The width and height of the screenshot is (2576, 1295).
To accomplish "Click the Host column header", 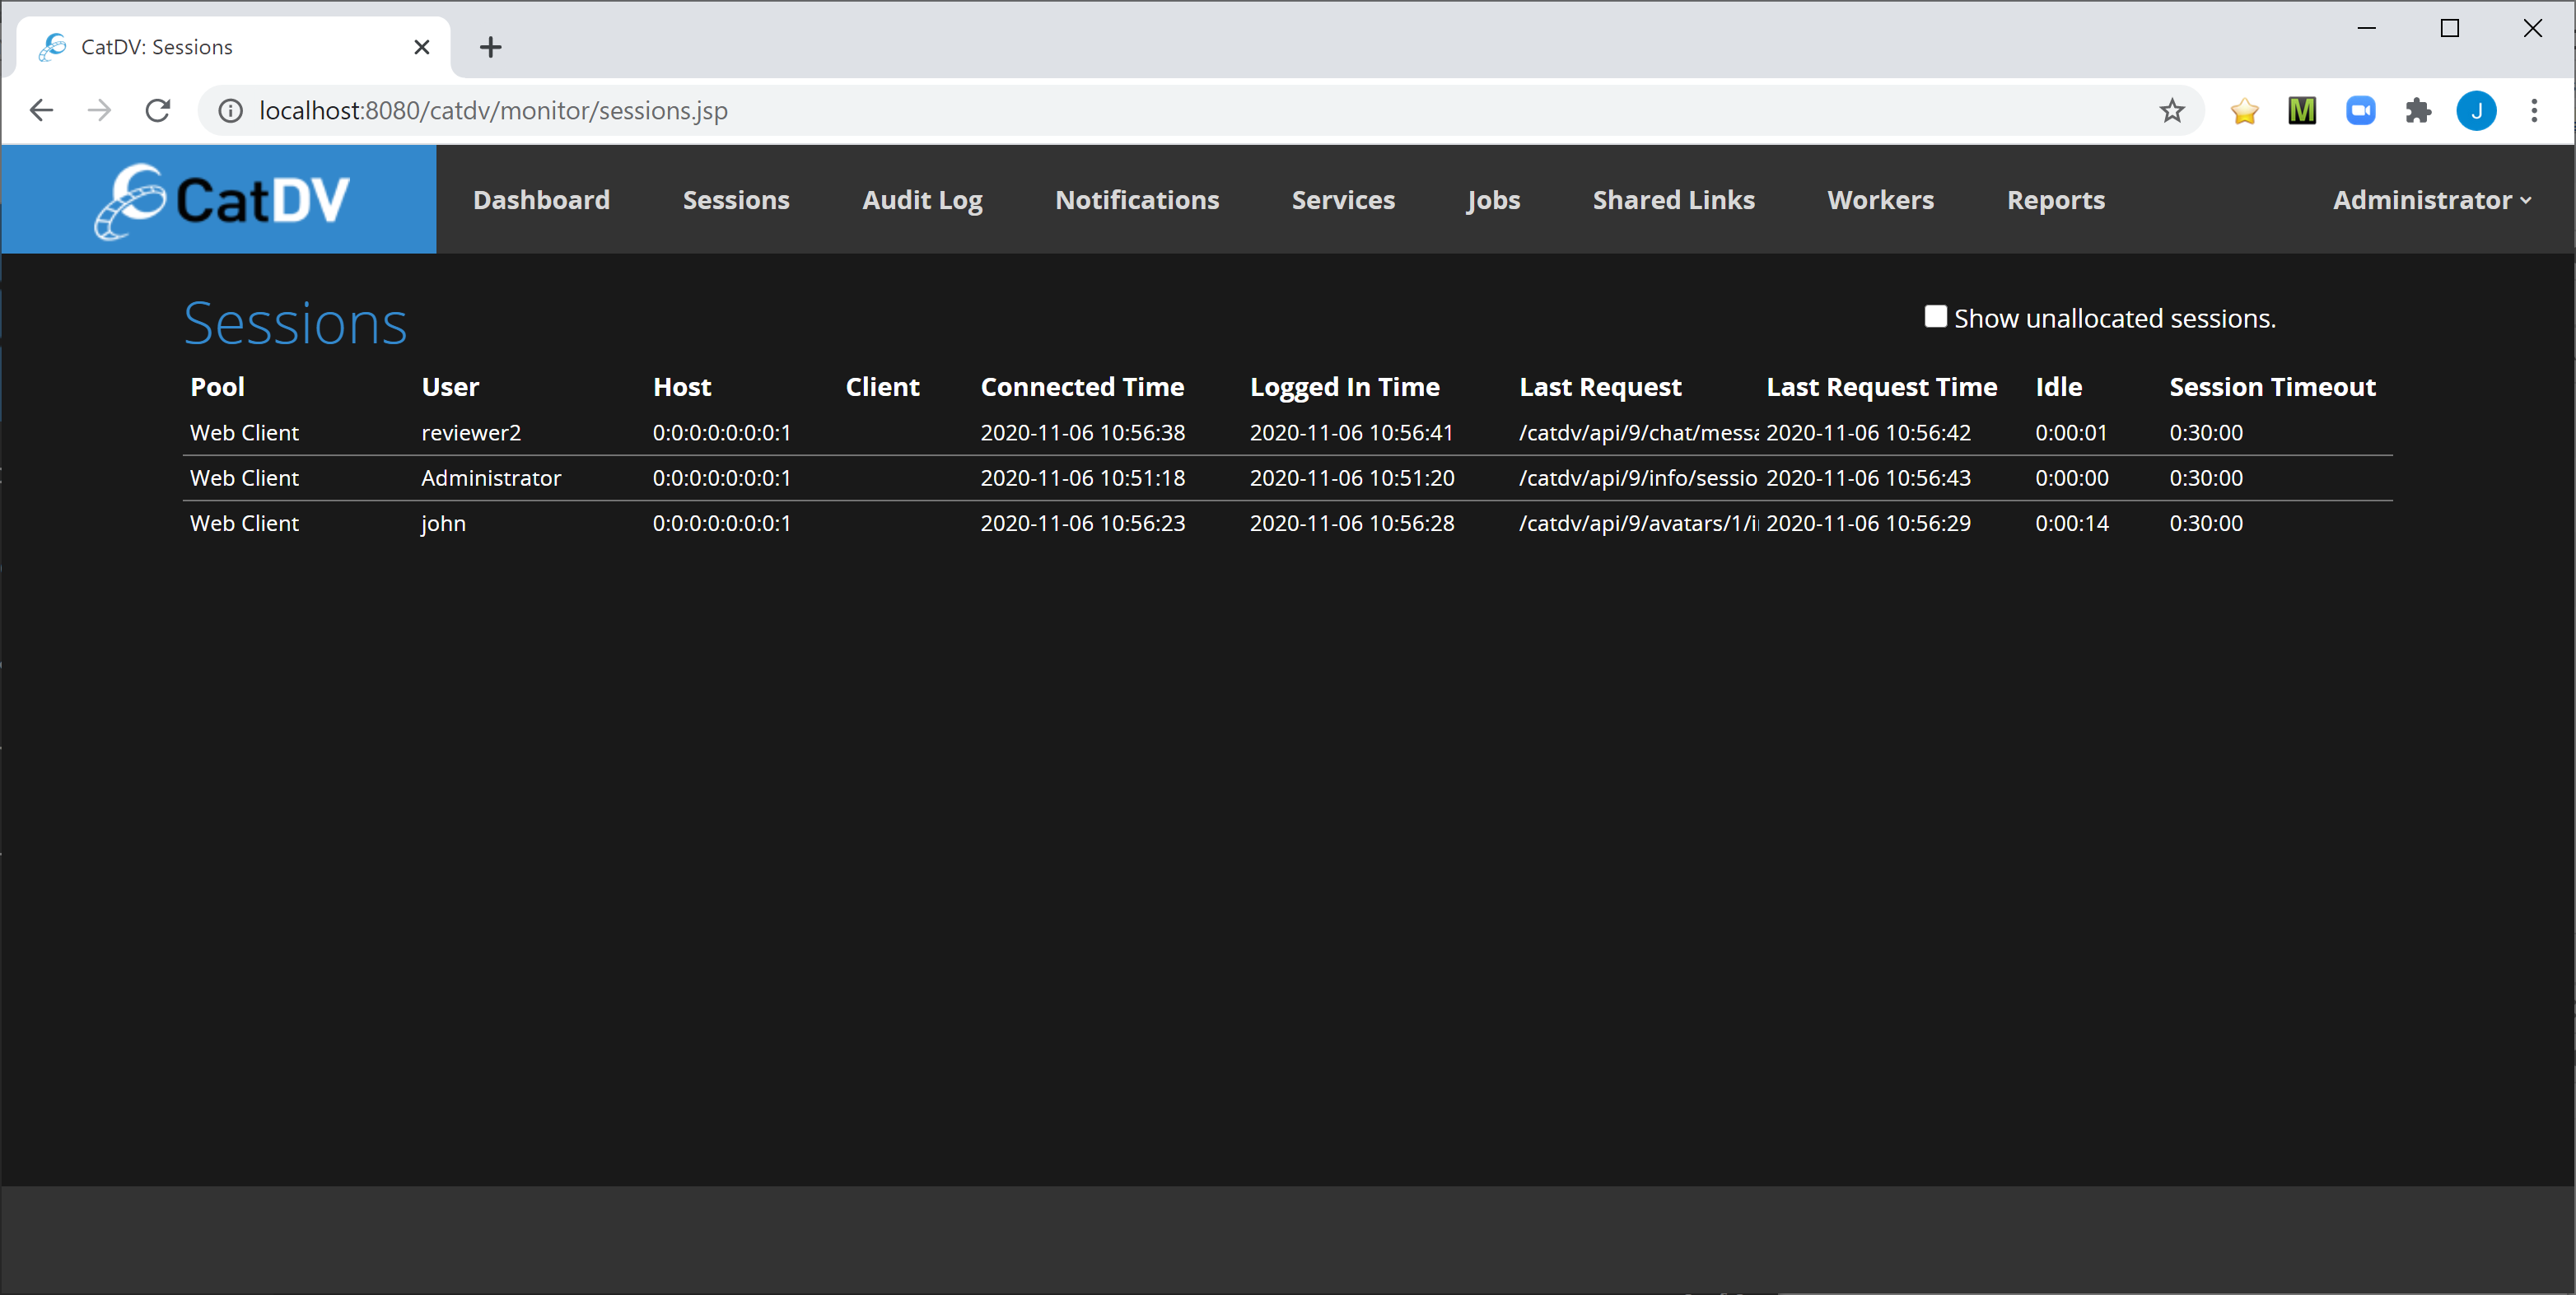I will tap(682, 387).
